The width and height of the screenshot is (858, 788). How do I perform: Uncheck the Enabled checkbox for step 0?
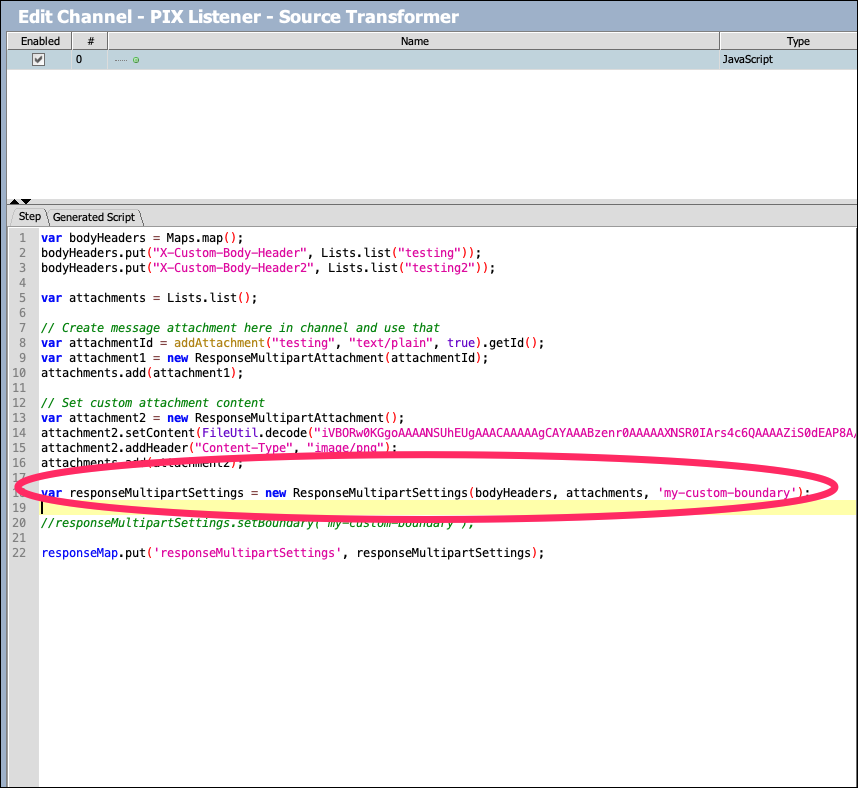(38, 60)
